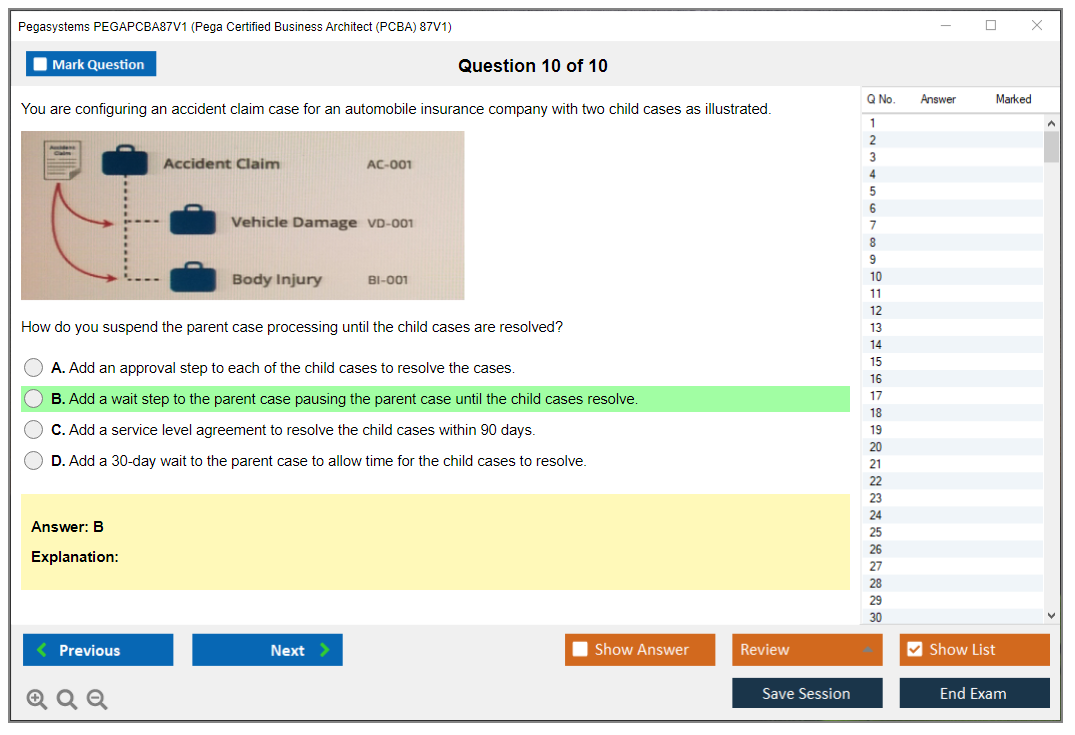Choose option C service level agreement
Screen dimensions: 1075x735
(x=34, y=430)
